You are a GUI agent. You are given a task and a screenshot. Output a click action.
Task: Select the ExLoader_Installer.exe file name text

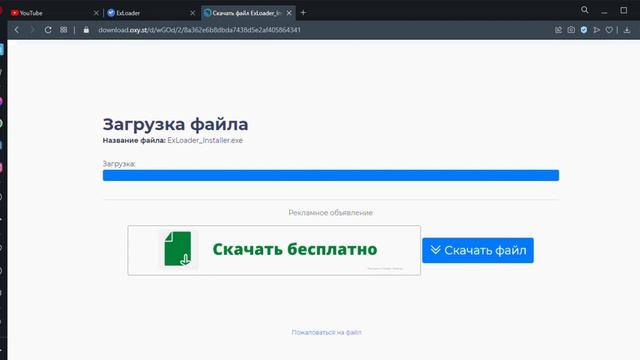205,140
